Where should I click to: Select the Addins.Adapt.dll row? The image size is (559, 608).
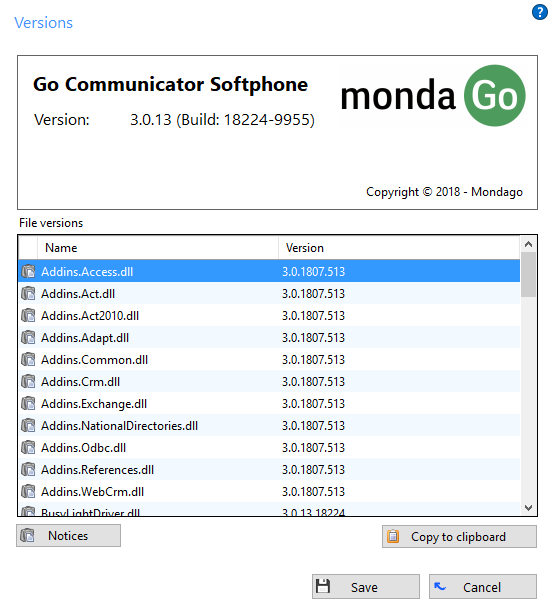[x=269, y=337]
